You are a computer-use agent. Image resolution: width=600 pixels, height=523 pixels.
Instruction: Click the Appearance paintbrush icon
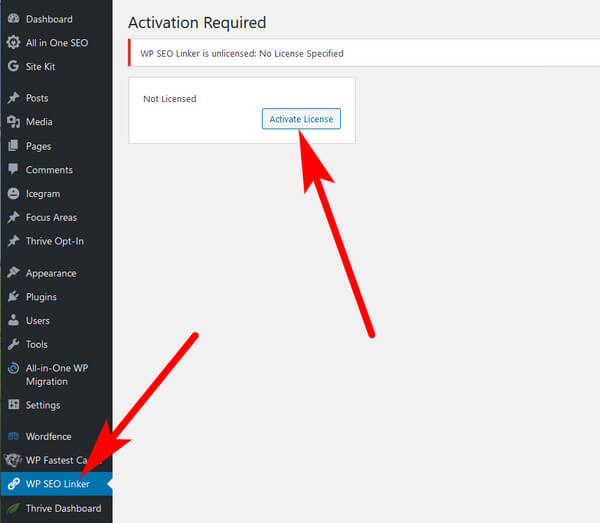coord(13,272)
